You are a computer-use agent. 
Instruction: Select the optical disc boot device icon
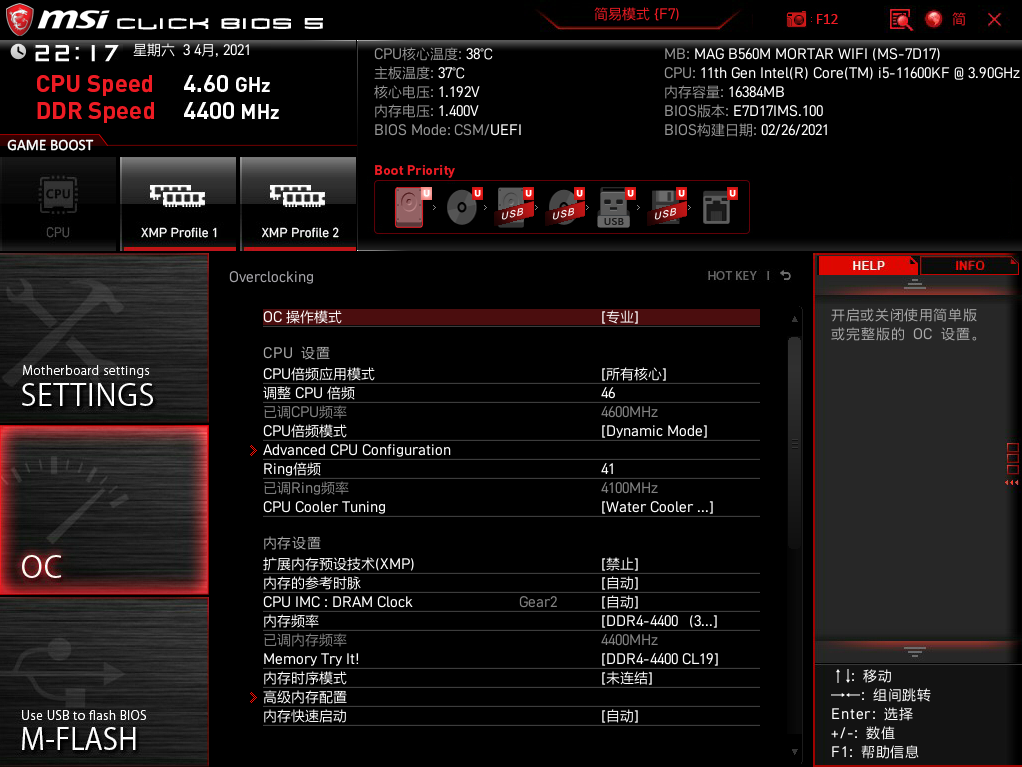pyautogui.click(x=462, y=207)
